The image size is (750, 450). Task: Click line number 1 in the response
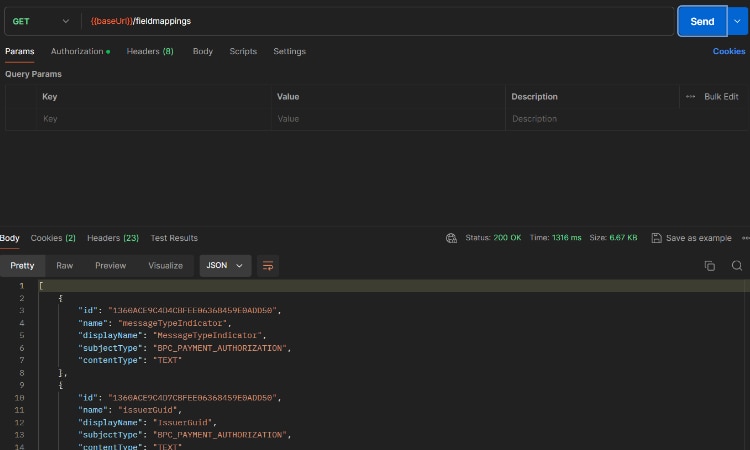(22, 286)
